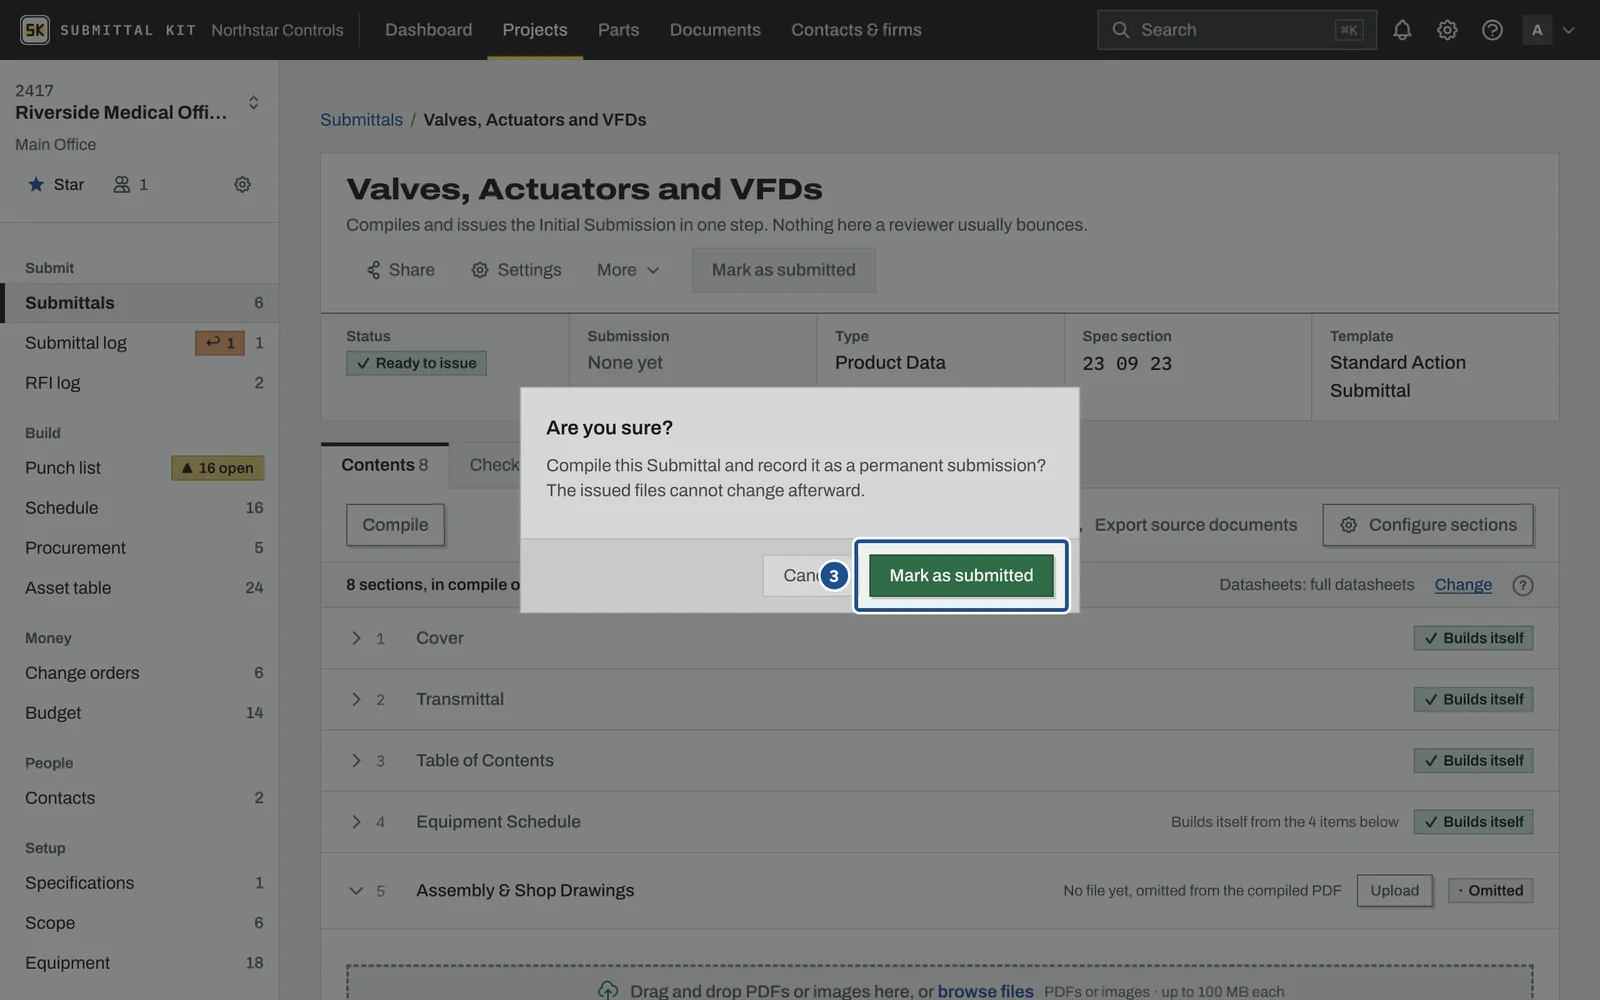Confirm Mark as submitted in dialog
1600x1000 pixels.
961,575
